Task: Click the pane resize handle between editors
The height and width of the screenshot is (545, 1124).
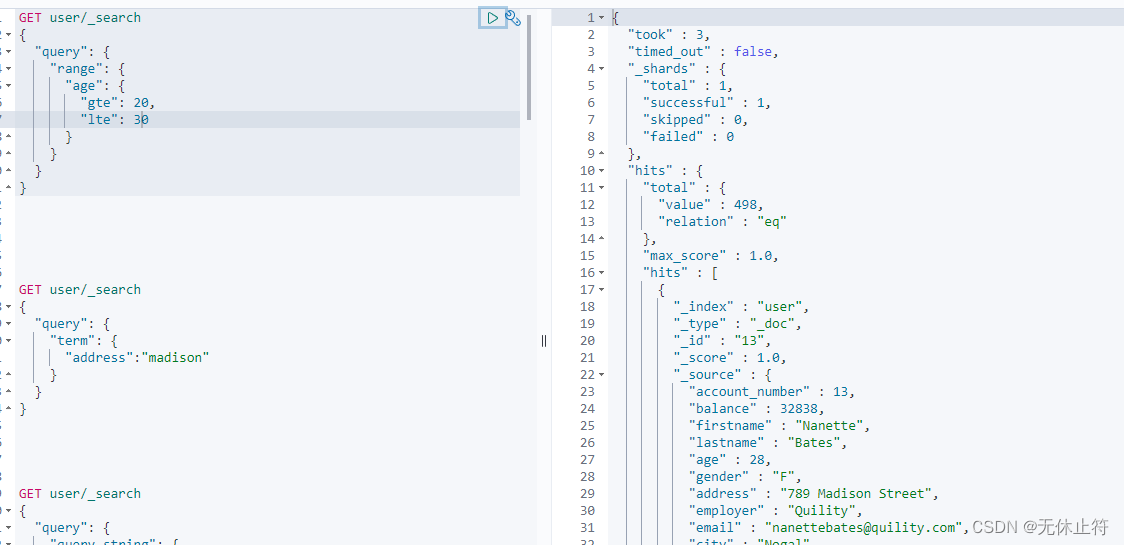Action: 544,341
